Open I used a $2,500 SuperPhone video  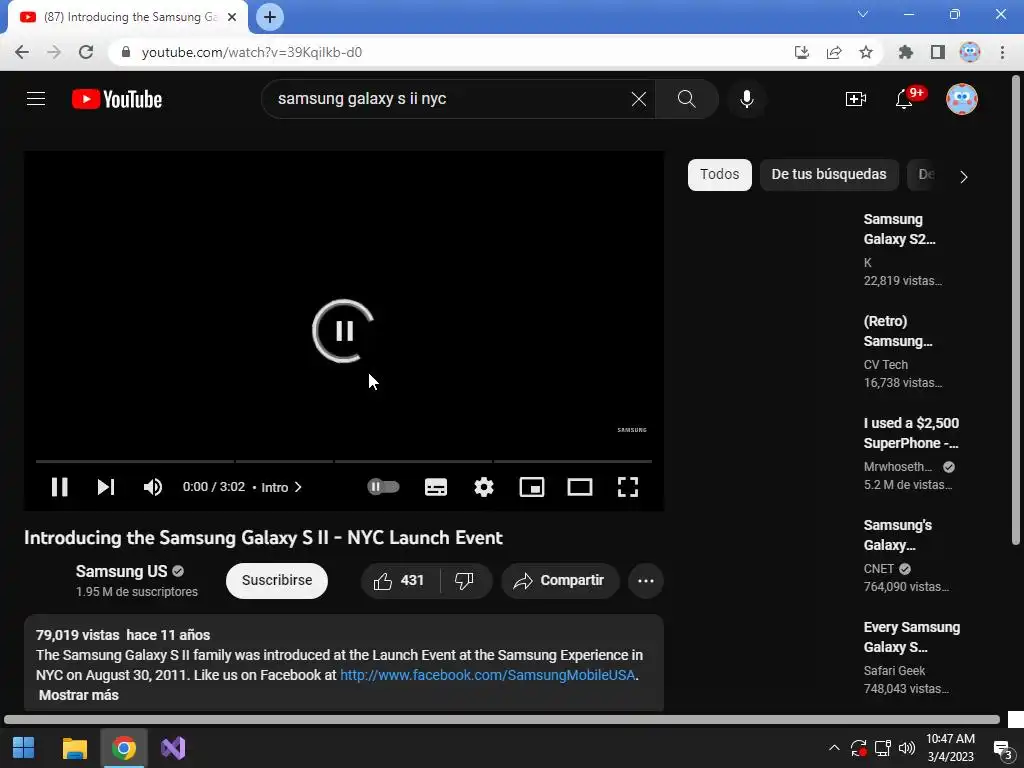pyautogui.click(x=911, y=433)
